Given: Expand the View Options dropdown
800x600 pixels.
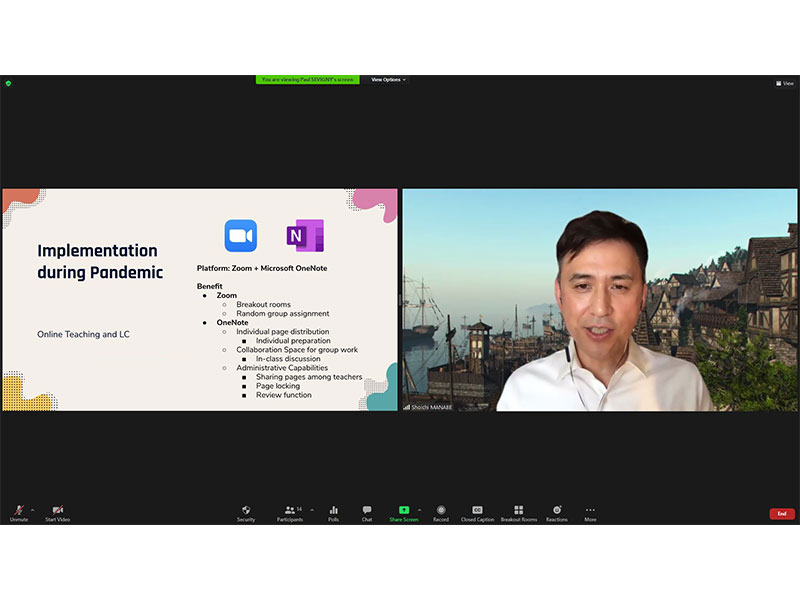Looking at the screenshot, I should [389, 80].
